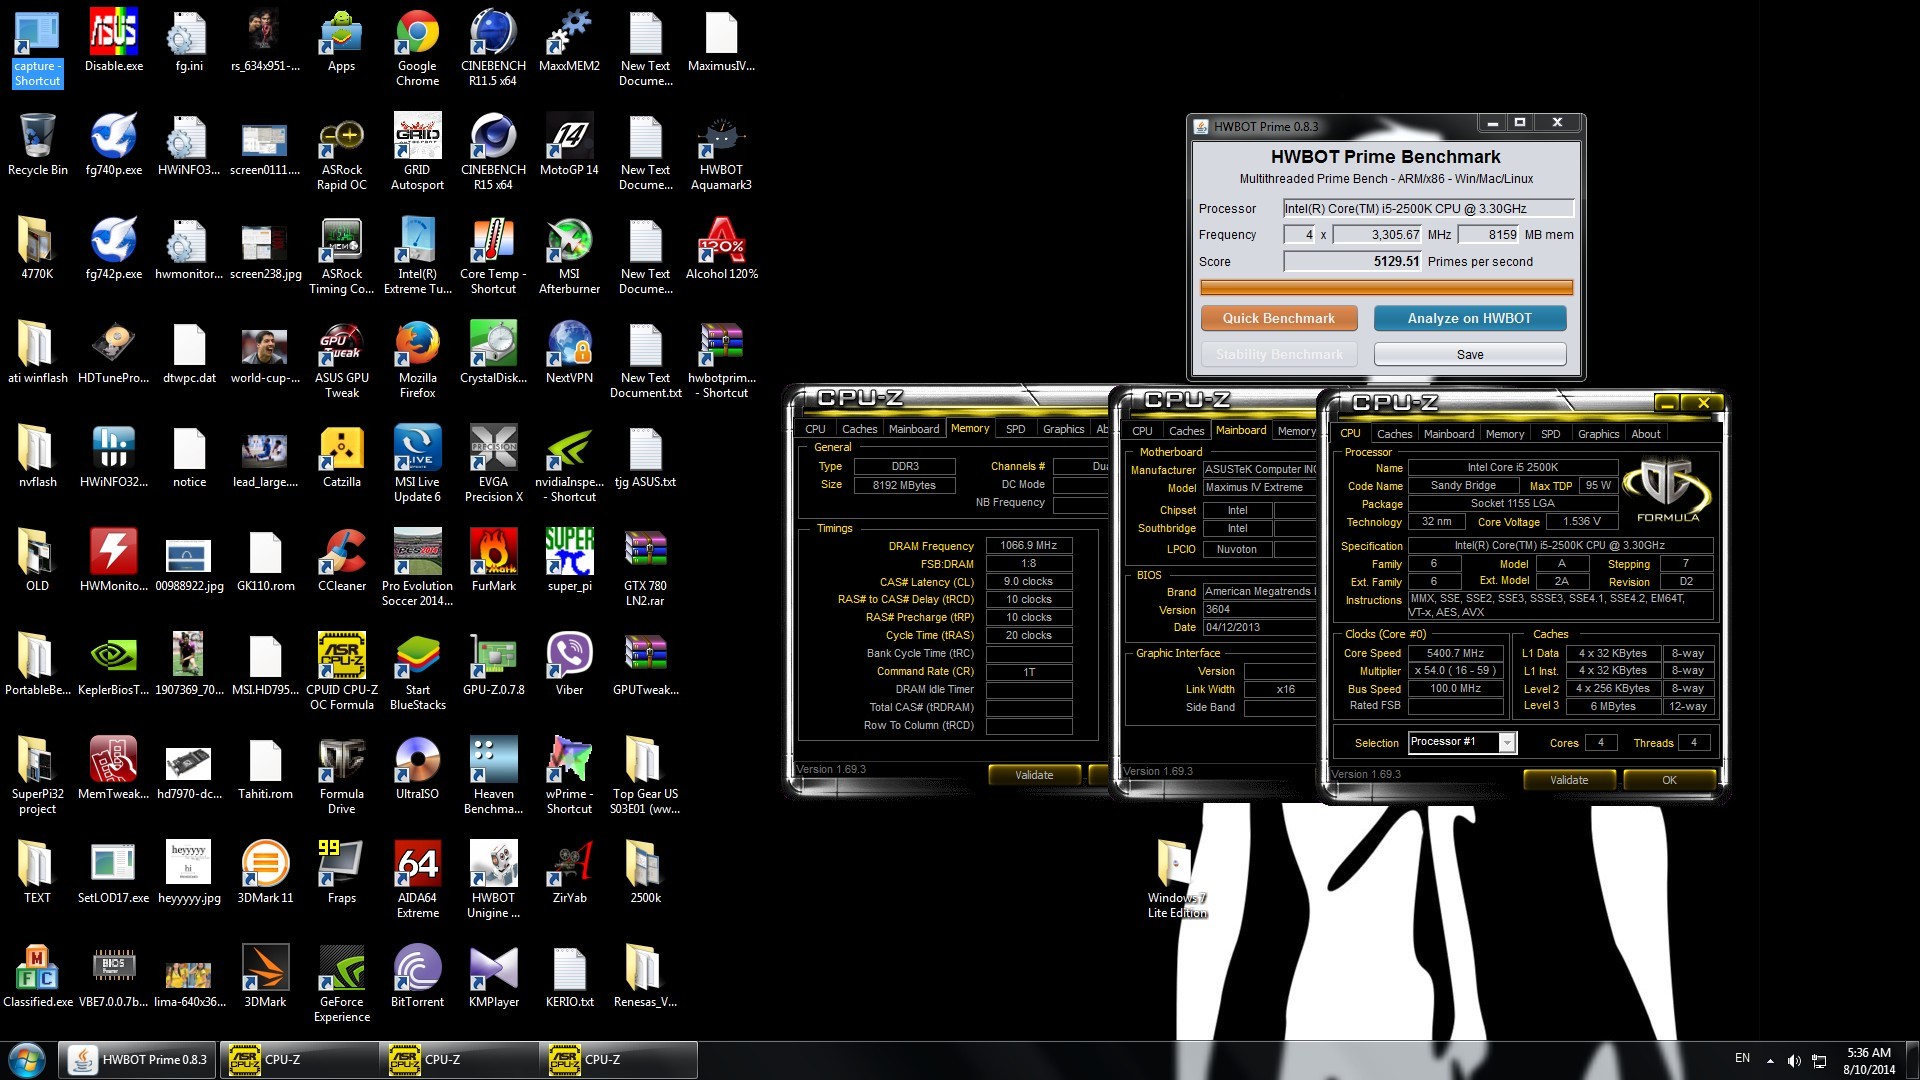Click the volume icon in system tray
This screenshot has height=1080, width=1920.
[x=1794, y=1061]
